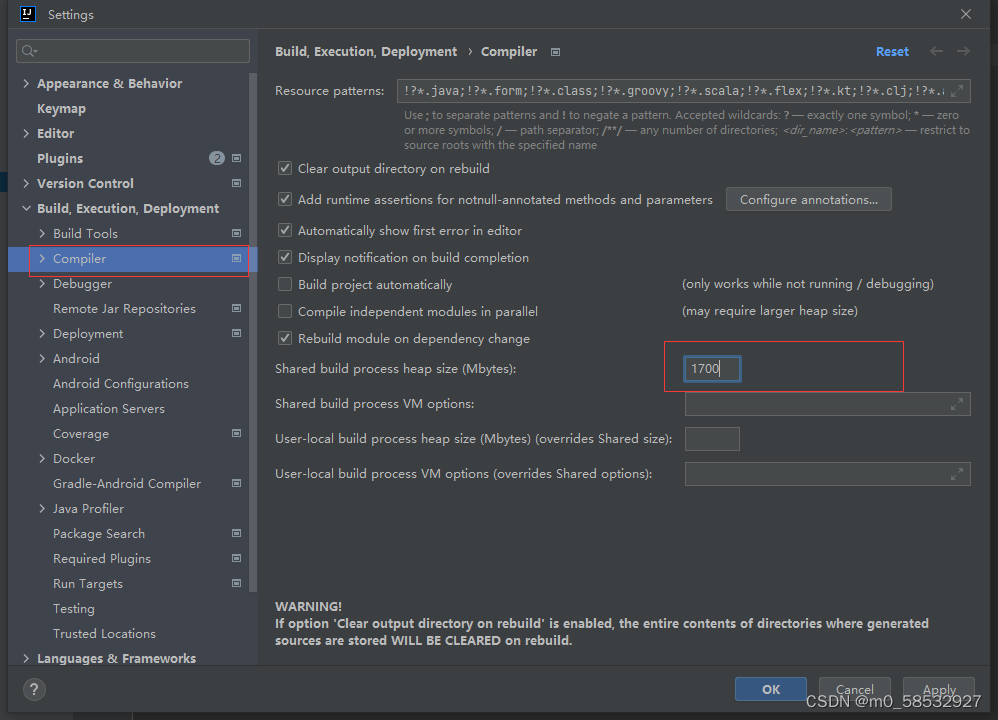Image resolution: width=998 pixels, height=720 pixels.
Task: Open help with the question mark button
Action: coord(34,689)
